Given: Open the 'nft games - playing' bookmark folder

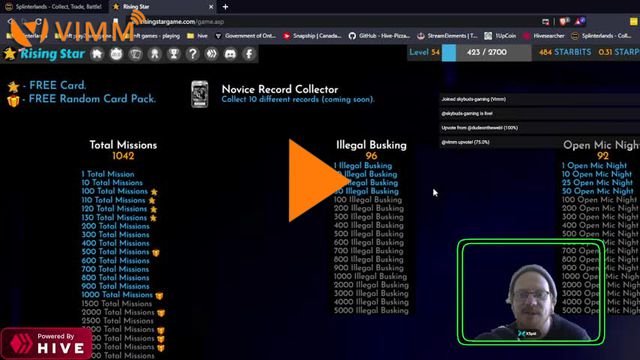Looking at the screenshot, I should 153,36.
